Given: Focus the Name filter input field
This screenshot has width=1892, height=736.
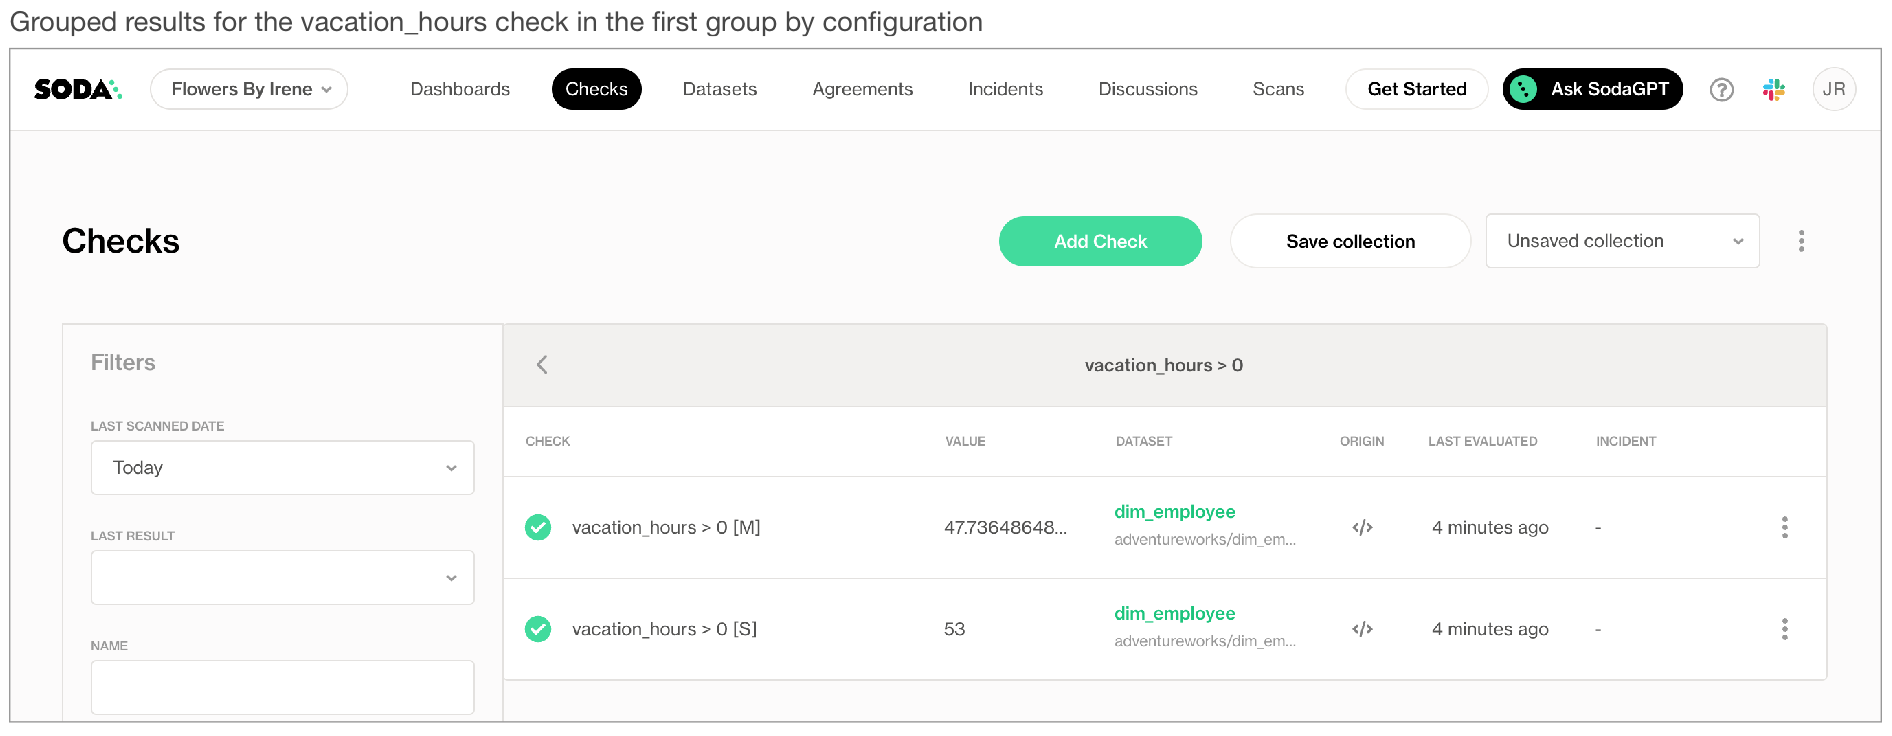Looking at the screenshot, I should click(x=282, y=687).
